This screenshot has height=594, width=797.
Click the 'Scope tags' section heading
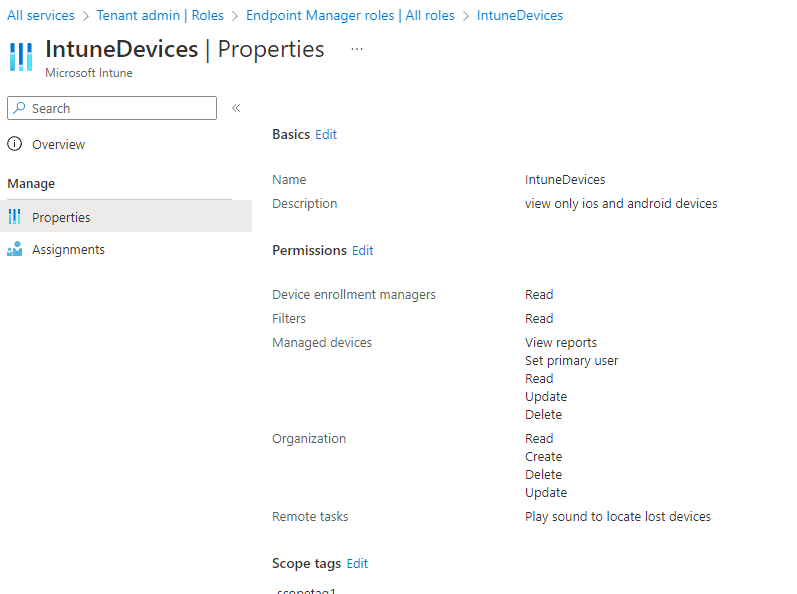[306, 564]
